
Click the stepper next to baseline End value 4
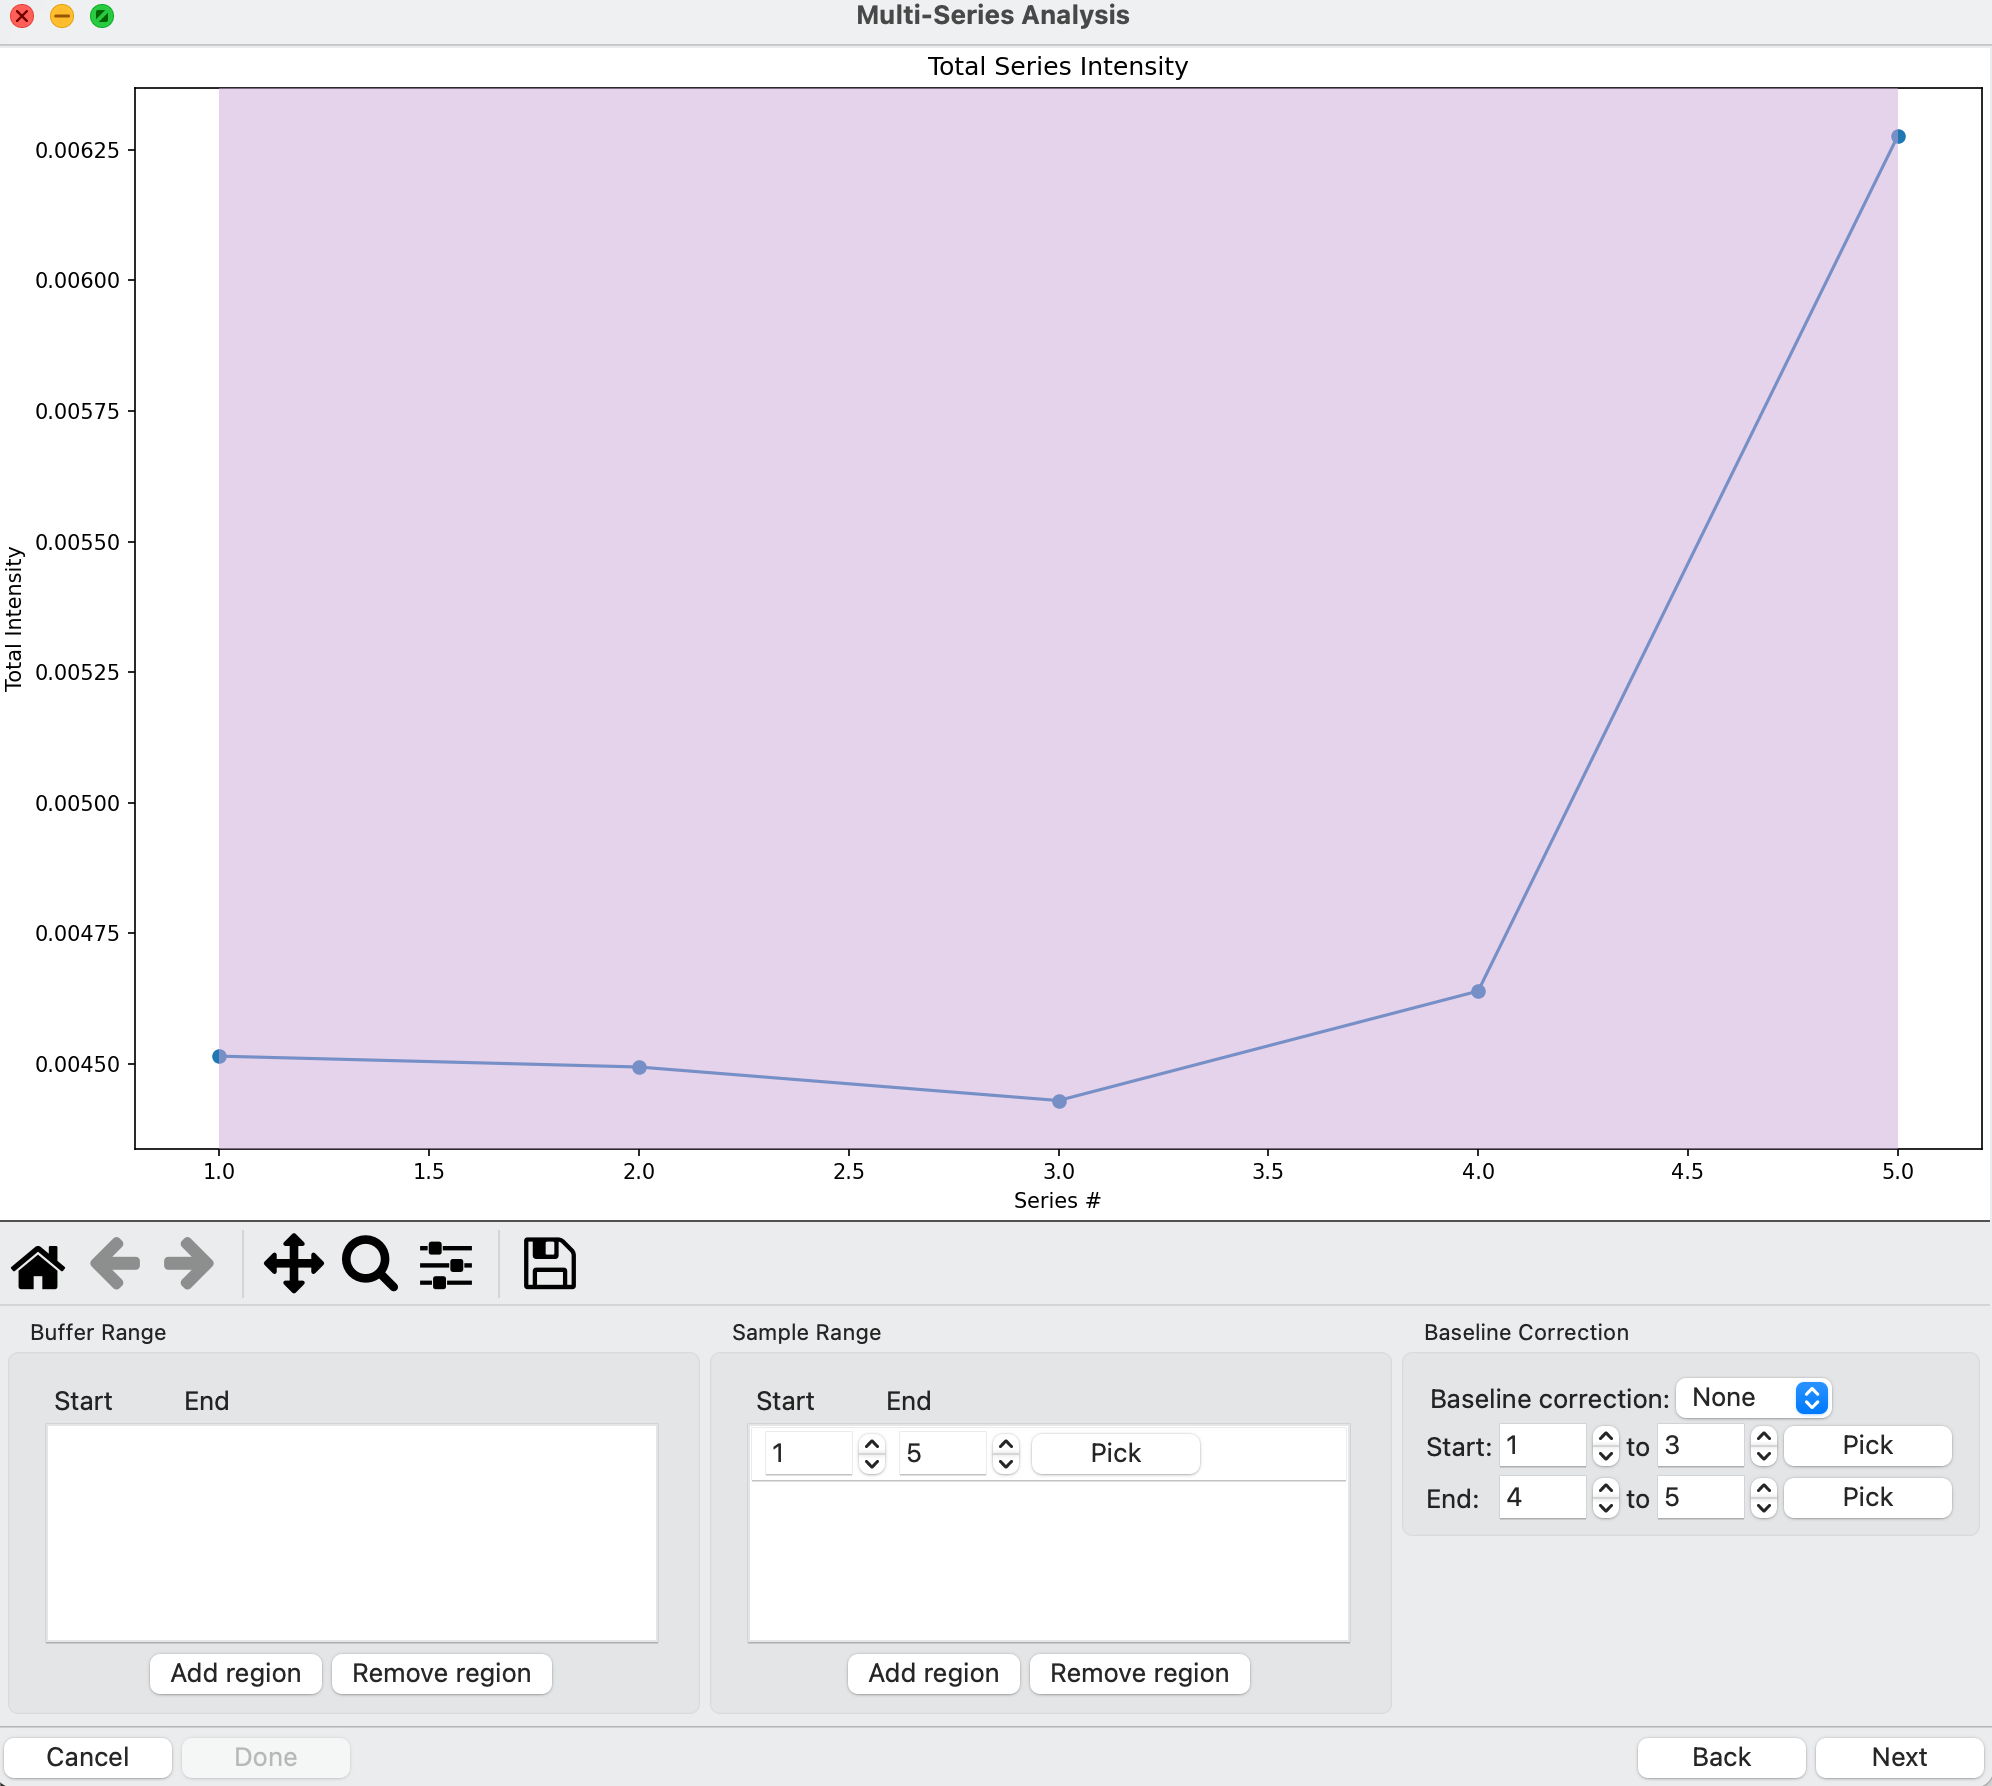click(x=1605, y=1498)
